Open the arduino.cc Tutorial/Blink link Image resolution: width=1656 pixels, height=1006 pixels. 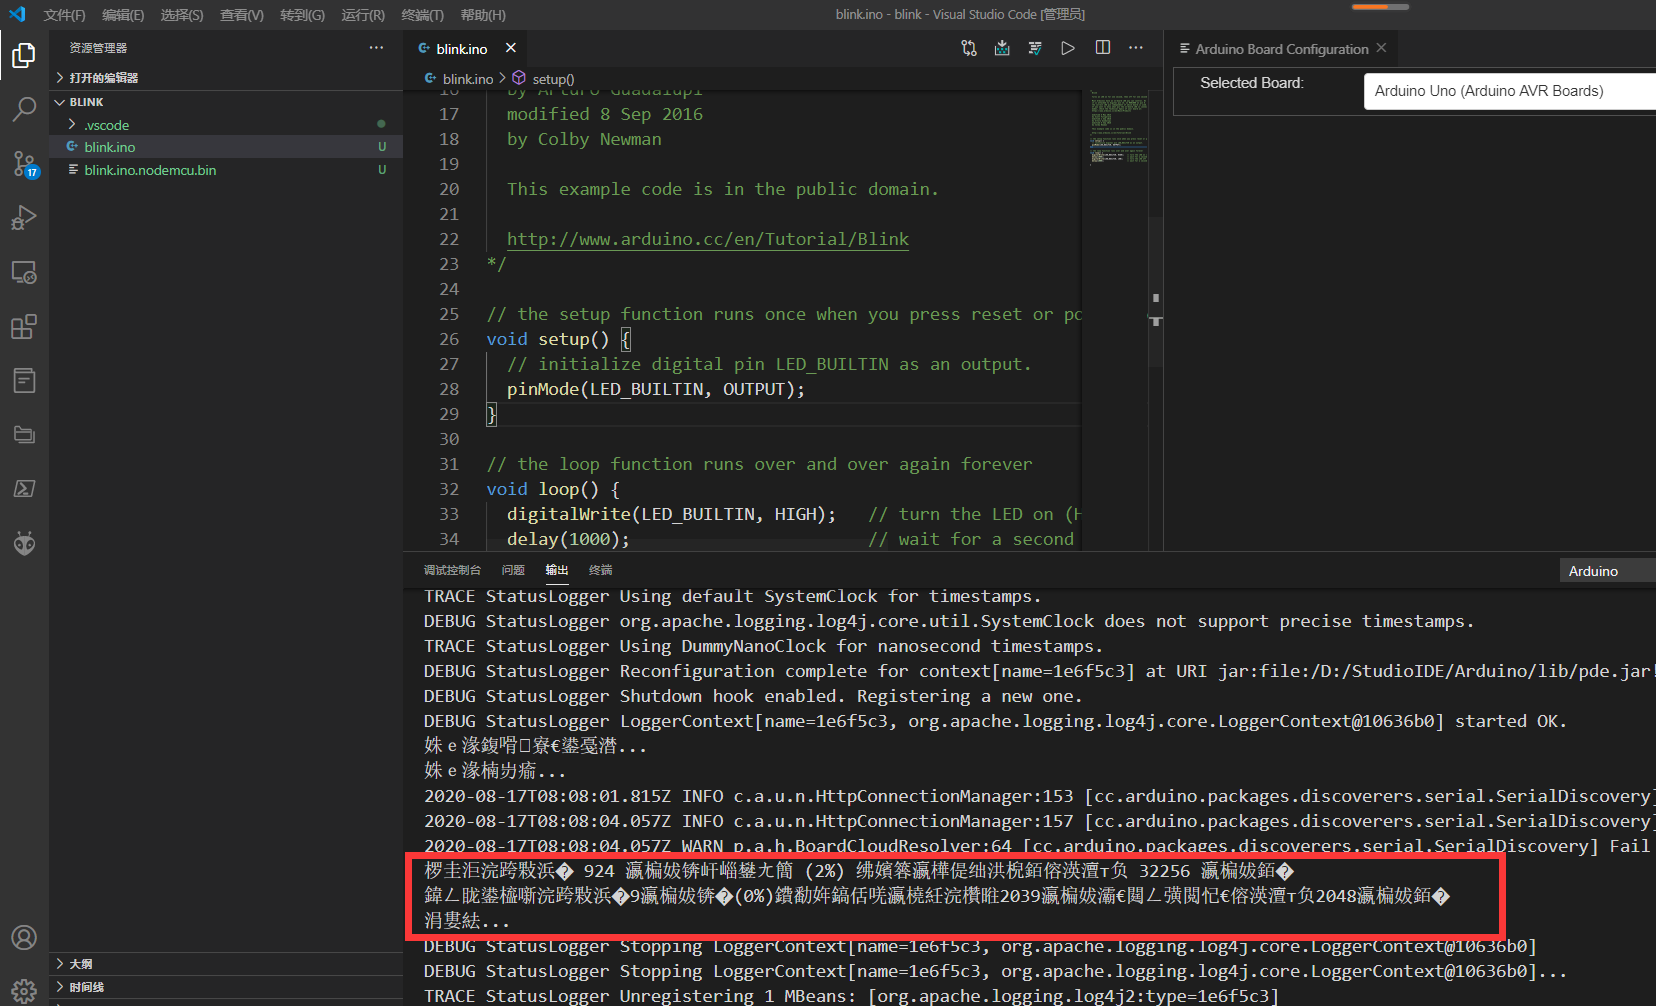click(707, 239)
